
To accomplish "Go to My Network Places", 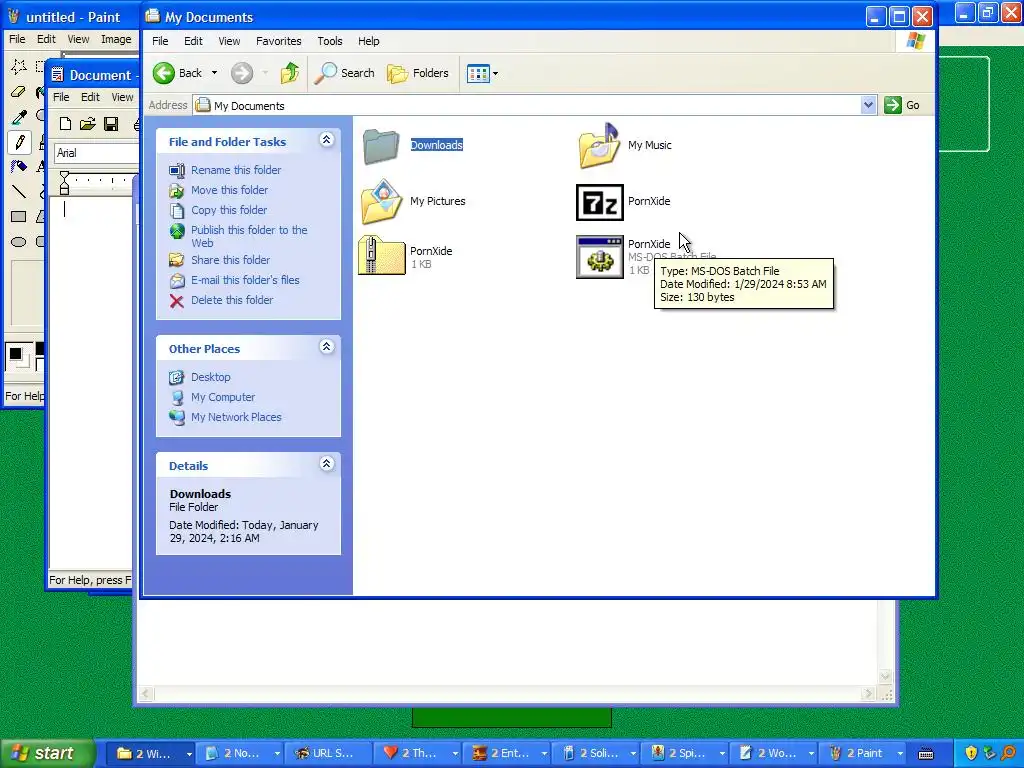I will coord(236,417).
